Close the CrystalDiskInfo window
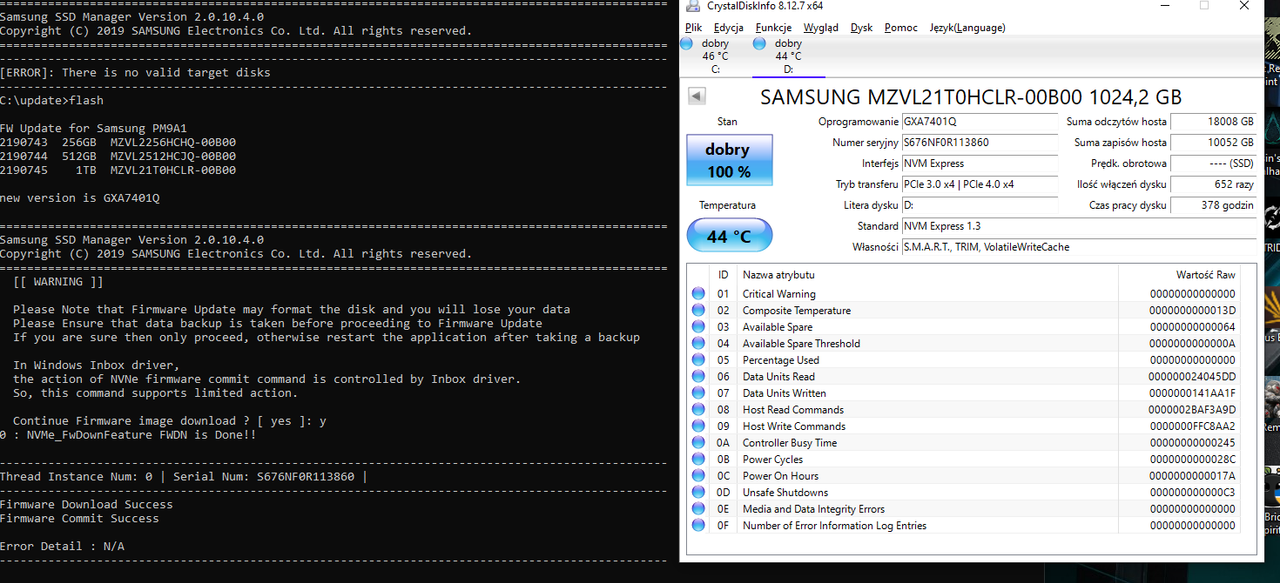Viewport: 1280px width, 583px height. coord(1243,6)
